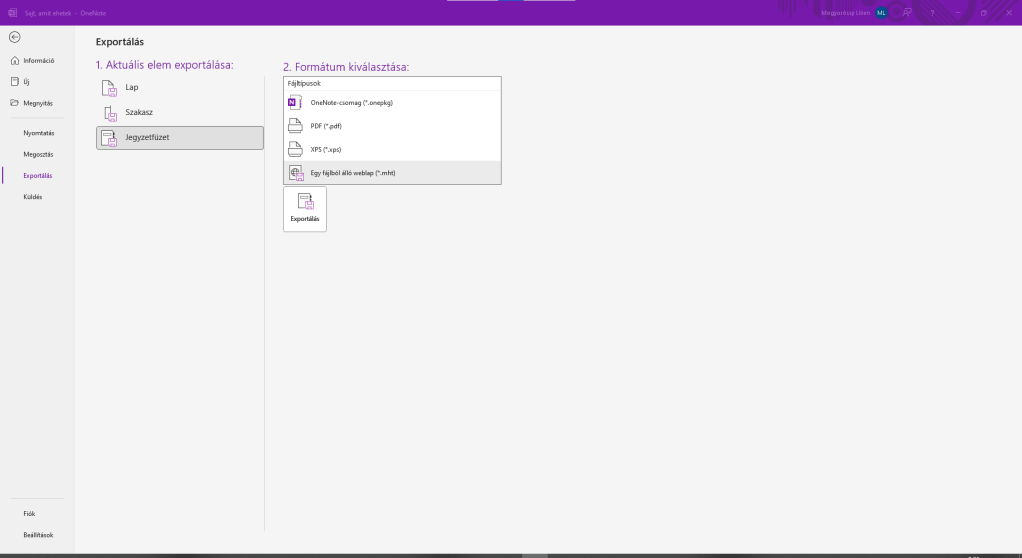The width and height of the screenshot is (1022, 558).
Task: Open the Nyomtatás menu item
Action: point(39,133)
